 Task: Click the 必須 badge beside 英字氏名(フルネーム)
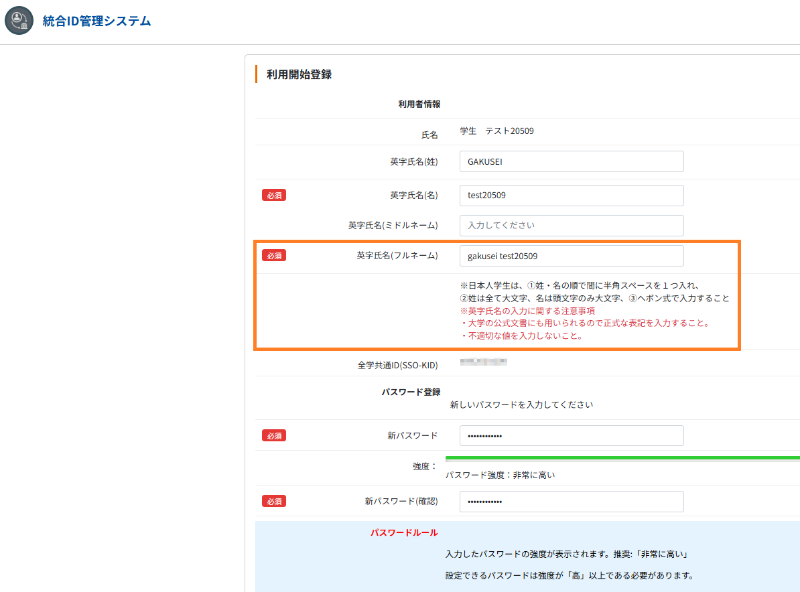[274, 256]
